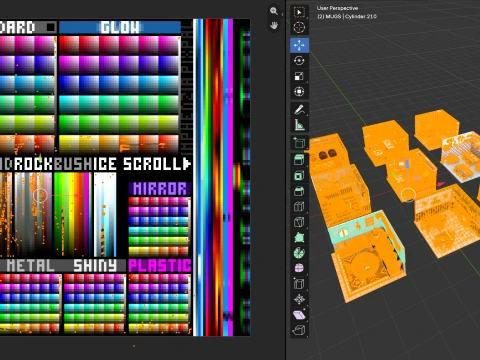Activate the 3D Cursor tool

pyautogui.click(x=299, y=27)
